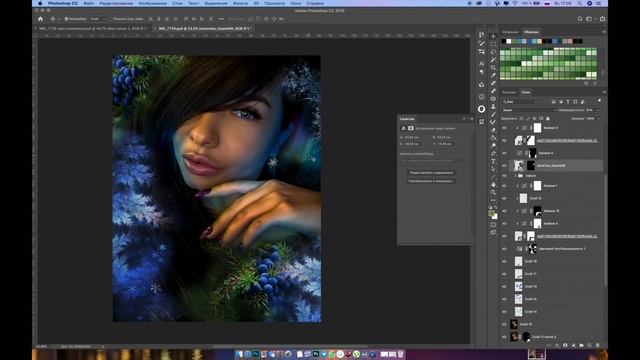Open the Auto-Select Layer/Group dropdown
Screen dimensions: 640x360
pos(98,19)
